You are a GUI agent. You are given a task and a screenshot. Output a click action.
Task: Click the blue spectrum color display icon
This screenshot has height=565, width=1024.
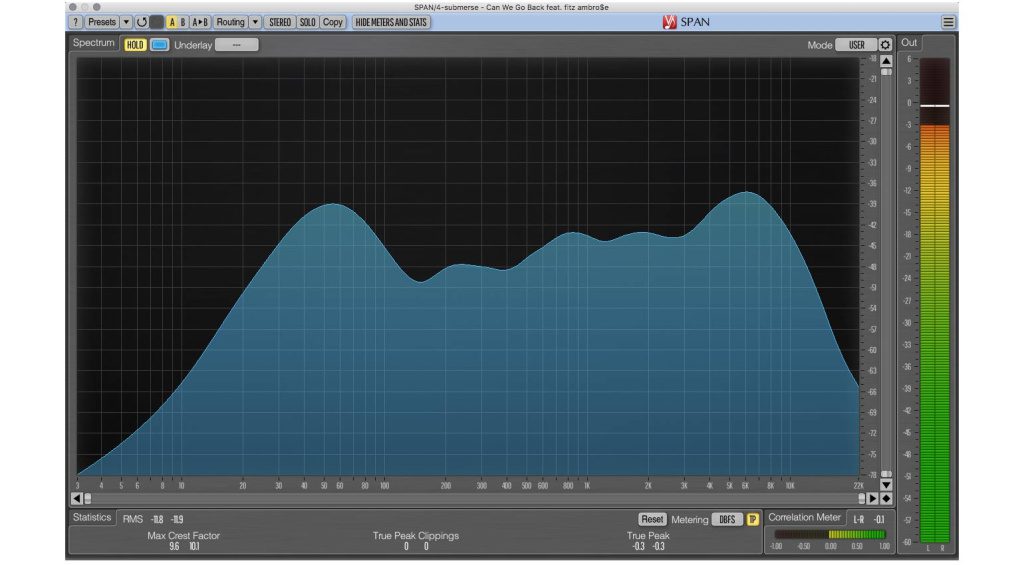(160, 45)
